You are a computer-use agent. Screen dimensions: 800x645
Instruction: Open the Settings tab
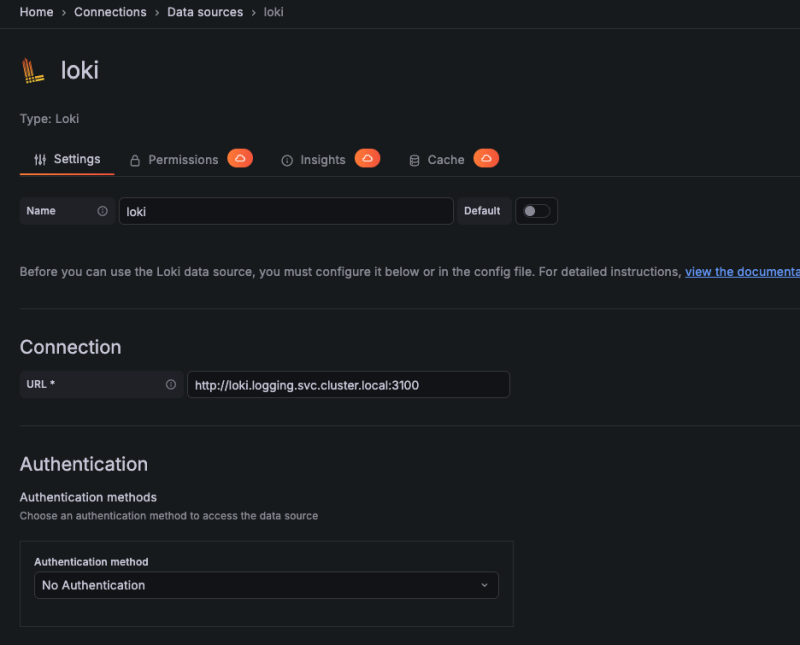(x=67, y=159)
